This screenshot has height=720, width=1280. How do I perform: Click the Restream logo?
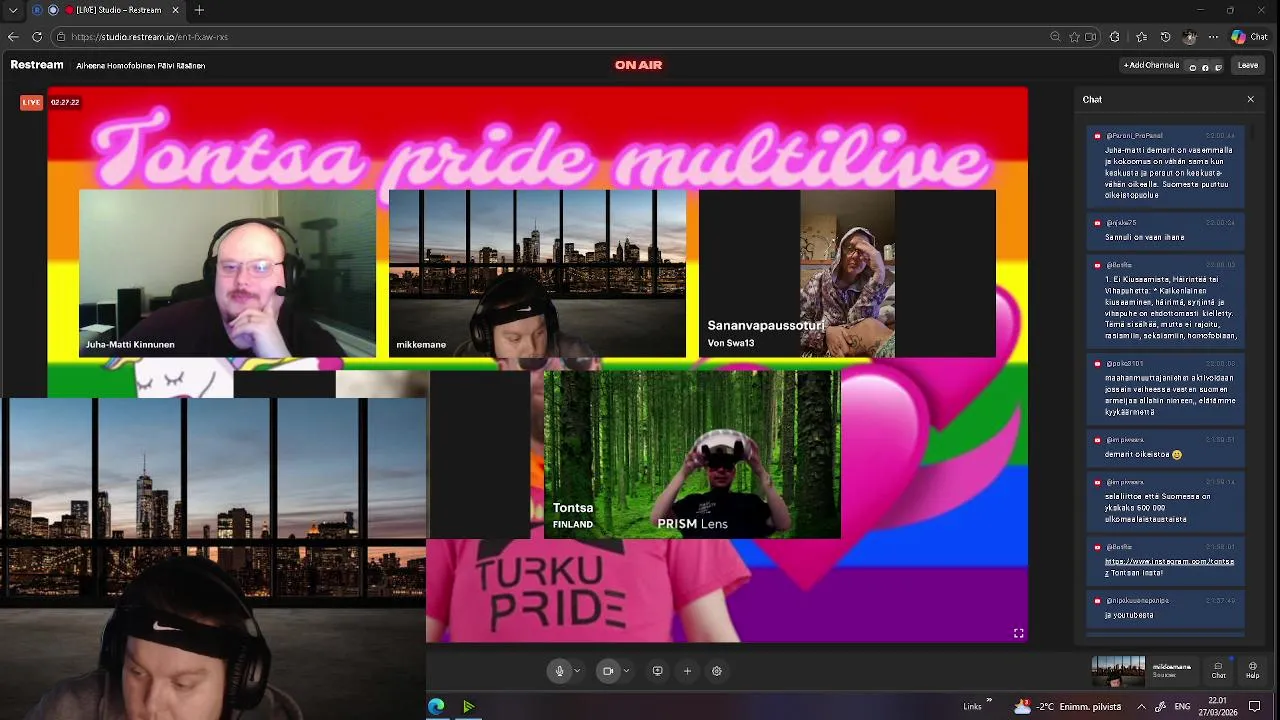tap(37, 65)
